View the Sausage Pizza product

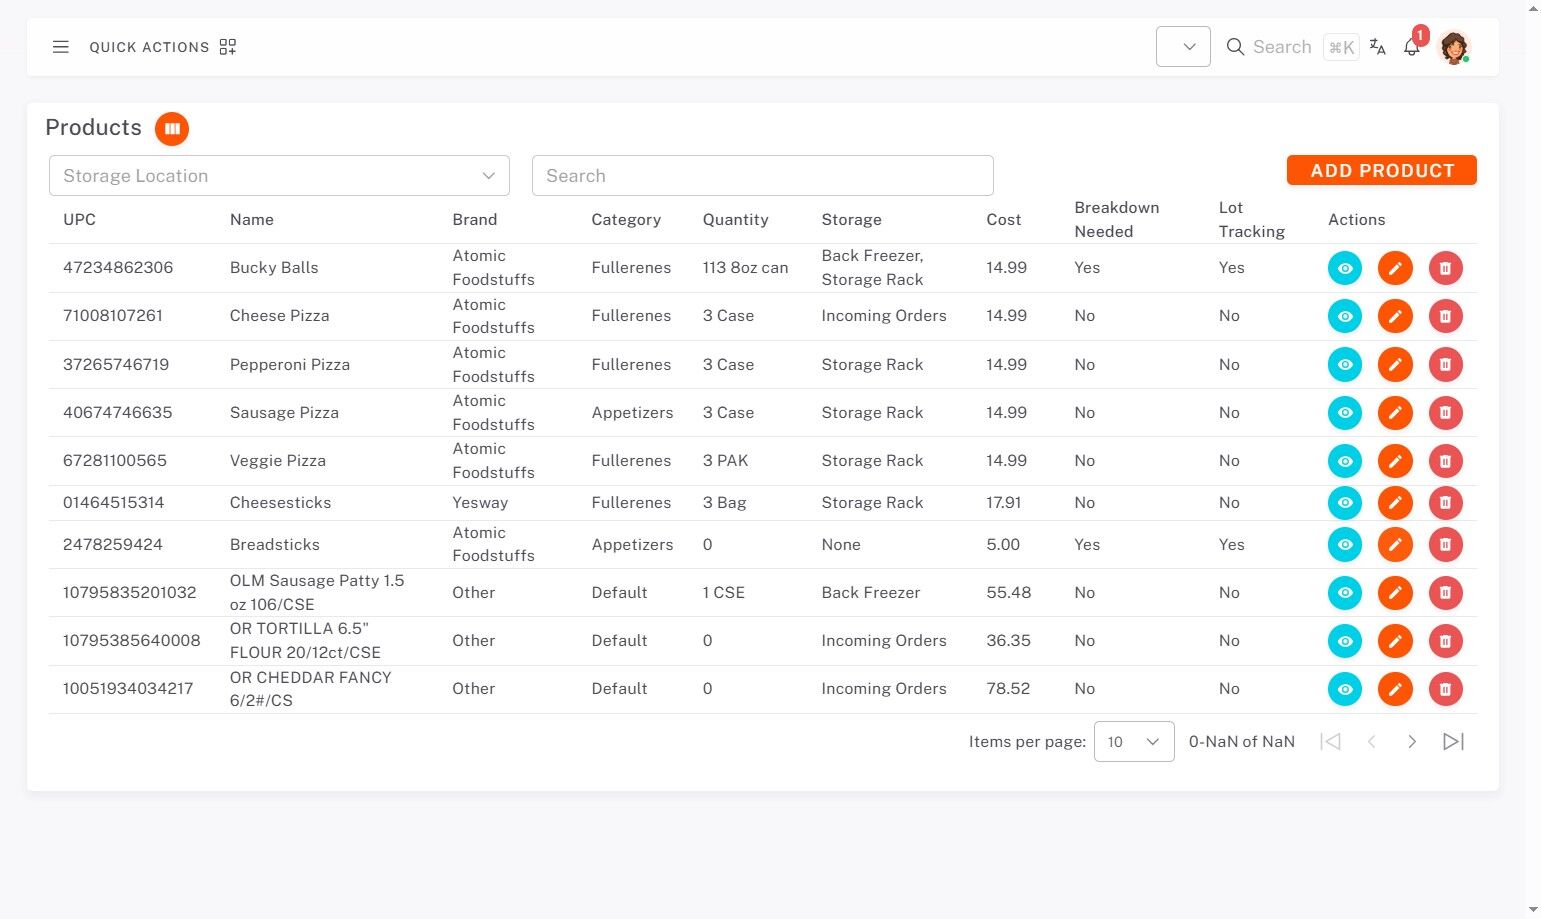click(x=1345, y=412)
